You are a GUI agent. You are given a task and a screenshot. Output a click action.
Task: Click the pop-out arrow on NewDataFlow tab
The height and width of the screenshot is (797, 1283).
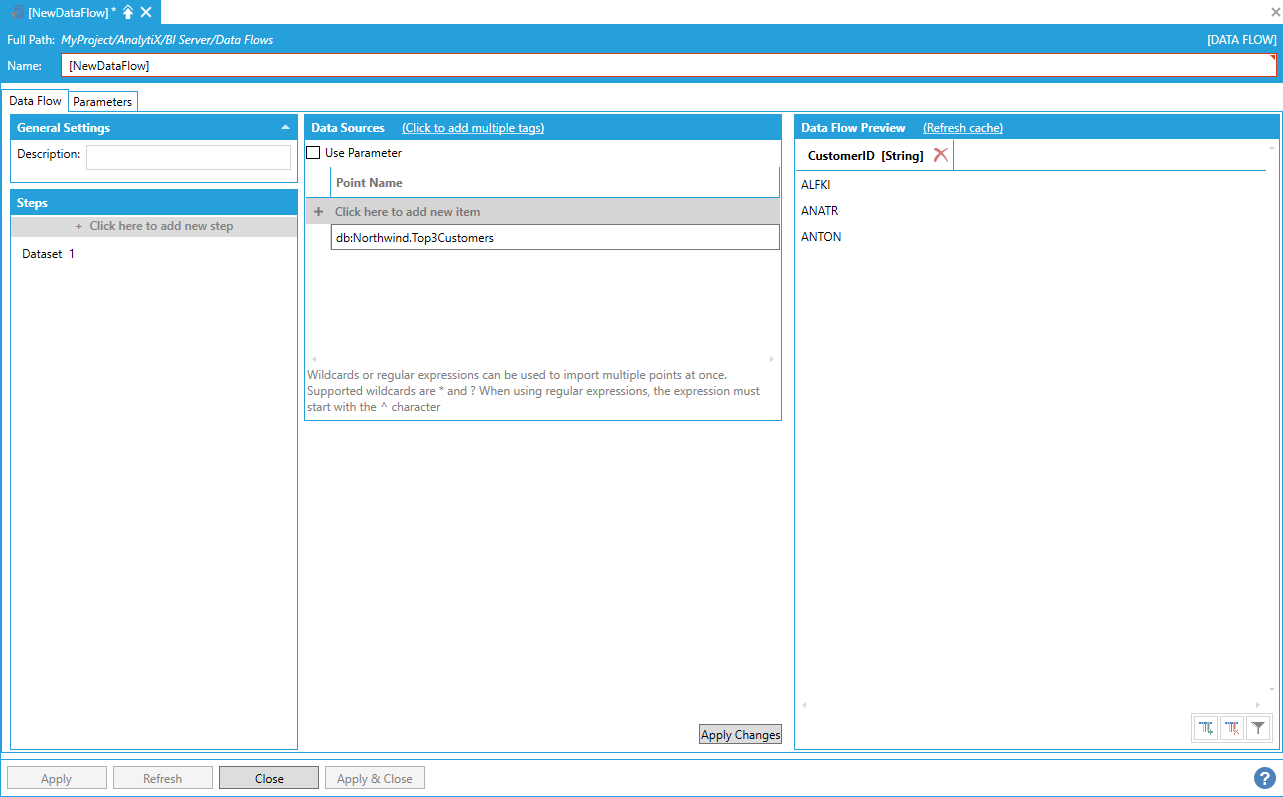pyautogui.click(x=128, y=12)
